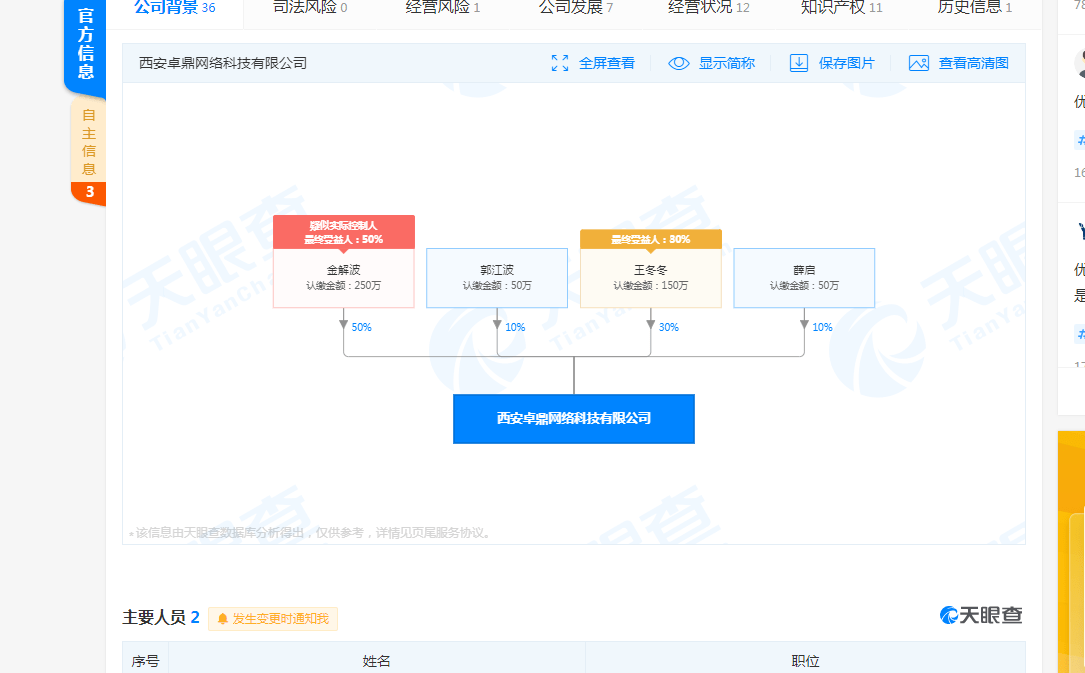Screen dimensions: 1085x673
Task: Click the 全屏查看 fullscreen expand icon
Action: [560, 63]
